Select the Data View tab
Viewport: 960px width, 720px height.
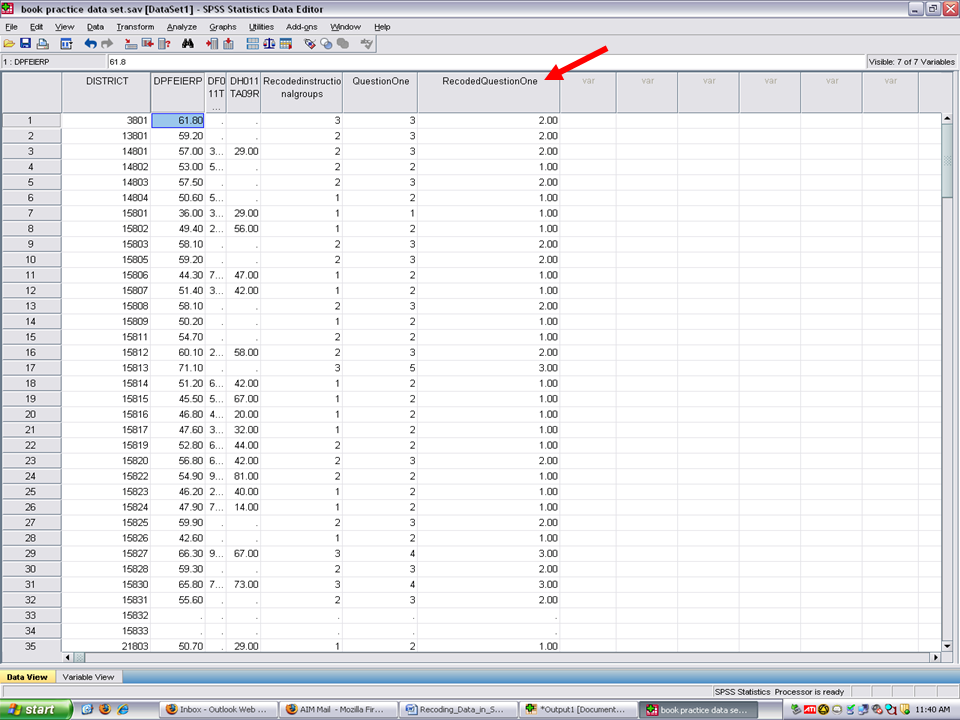click(27, 677)
